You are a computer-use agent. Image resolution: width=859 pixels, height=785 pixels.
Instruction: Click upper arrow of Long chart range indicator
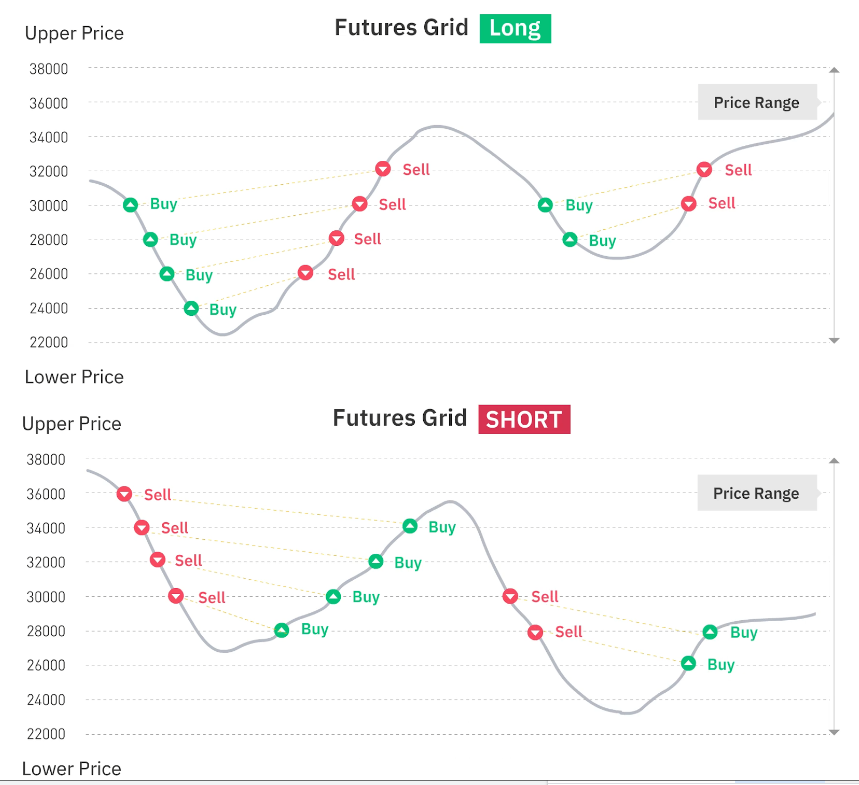pos(834,70)
